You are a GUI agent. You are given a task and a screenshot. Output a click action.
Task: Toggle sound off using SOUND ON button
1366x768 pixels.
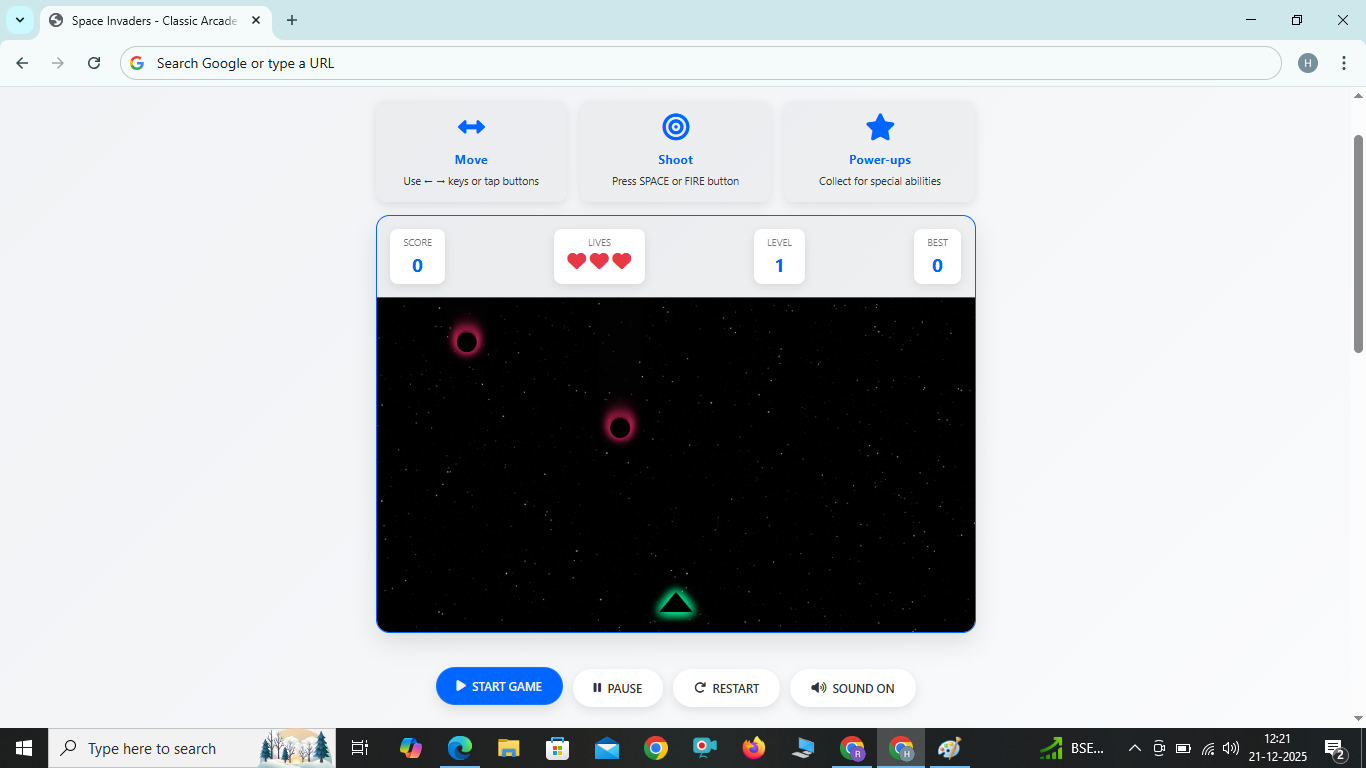coord(853,687)
